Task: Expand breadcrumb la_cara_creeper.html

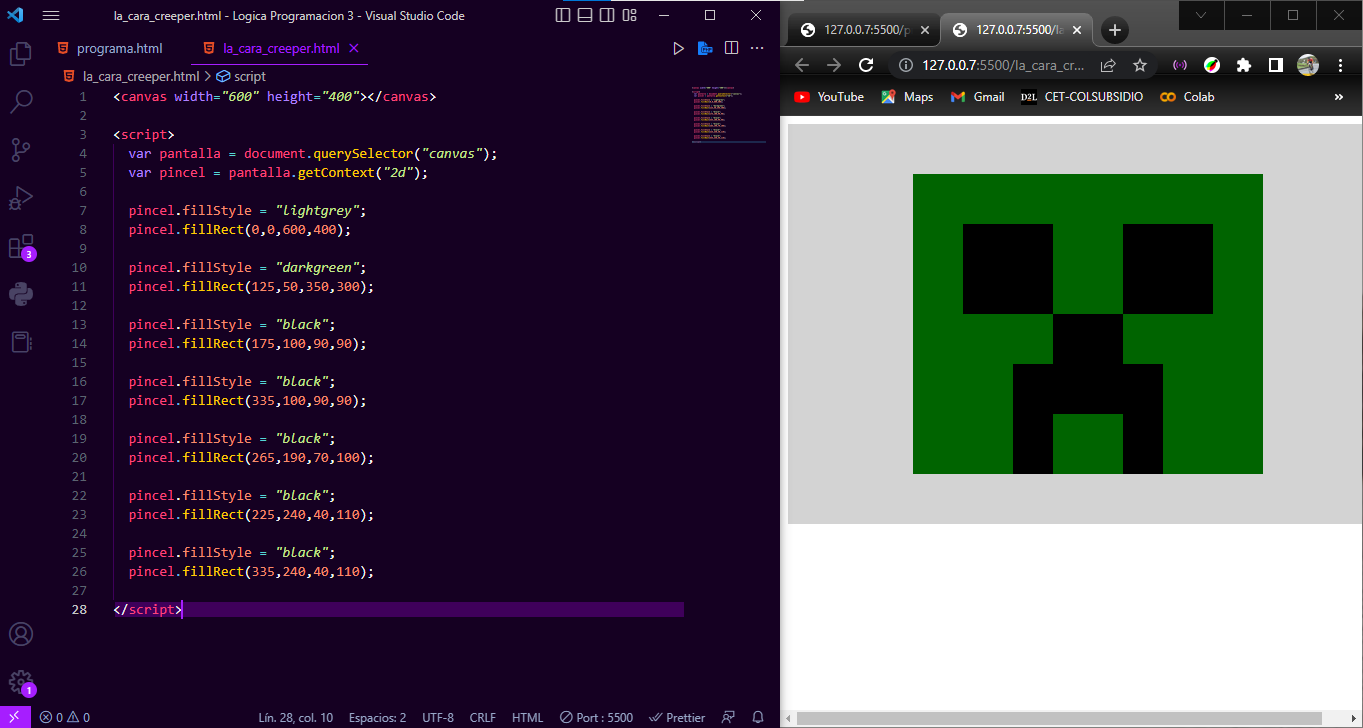Action: click(x=140, y=76)
